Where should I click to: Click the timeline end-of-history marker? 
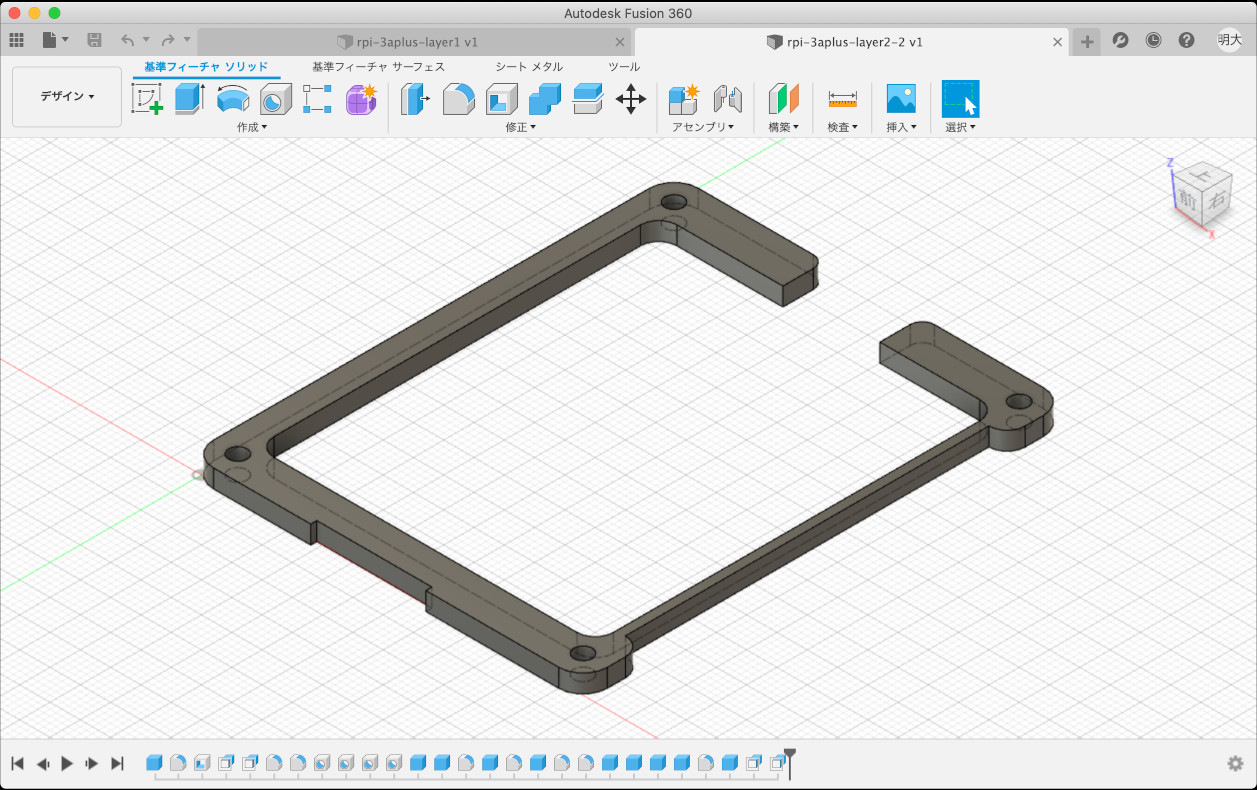tap(790, 762)
